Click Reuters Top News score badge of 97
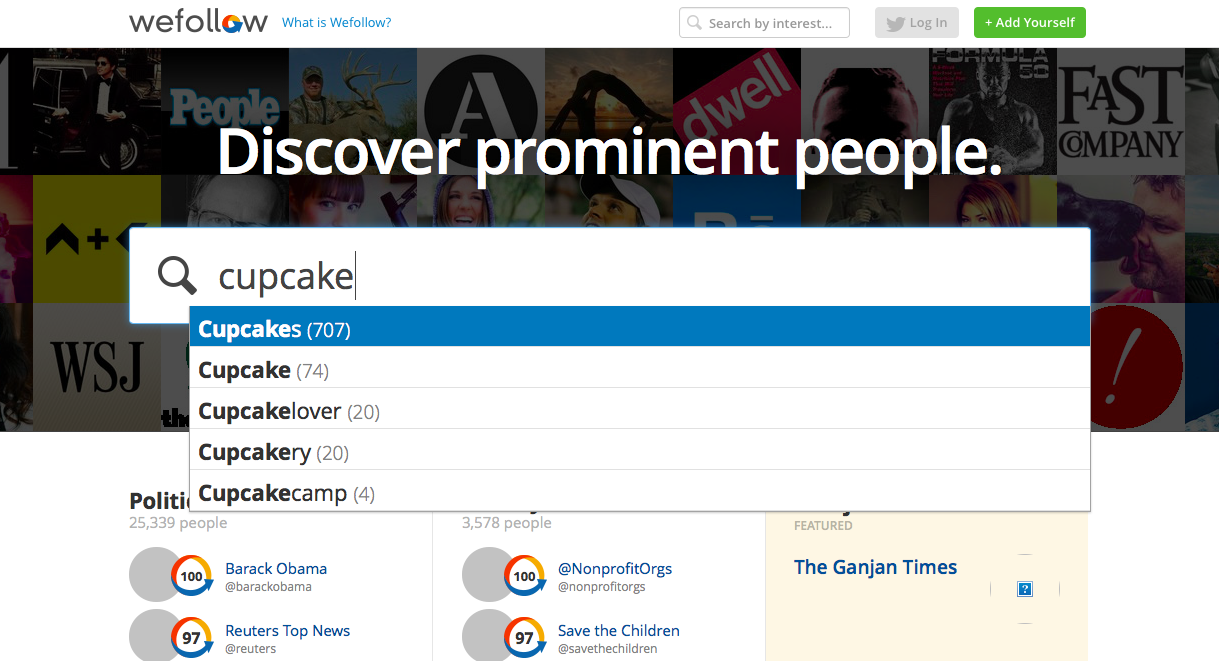The image size is (1219, 661). coord(191,638)
